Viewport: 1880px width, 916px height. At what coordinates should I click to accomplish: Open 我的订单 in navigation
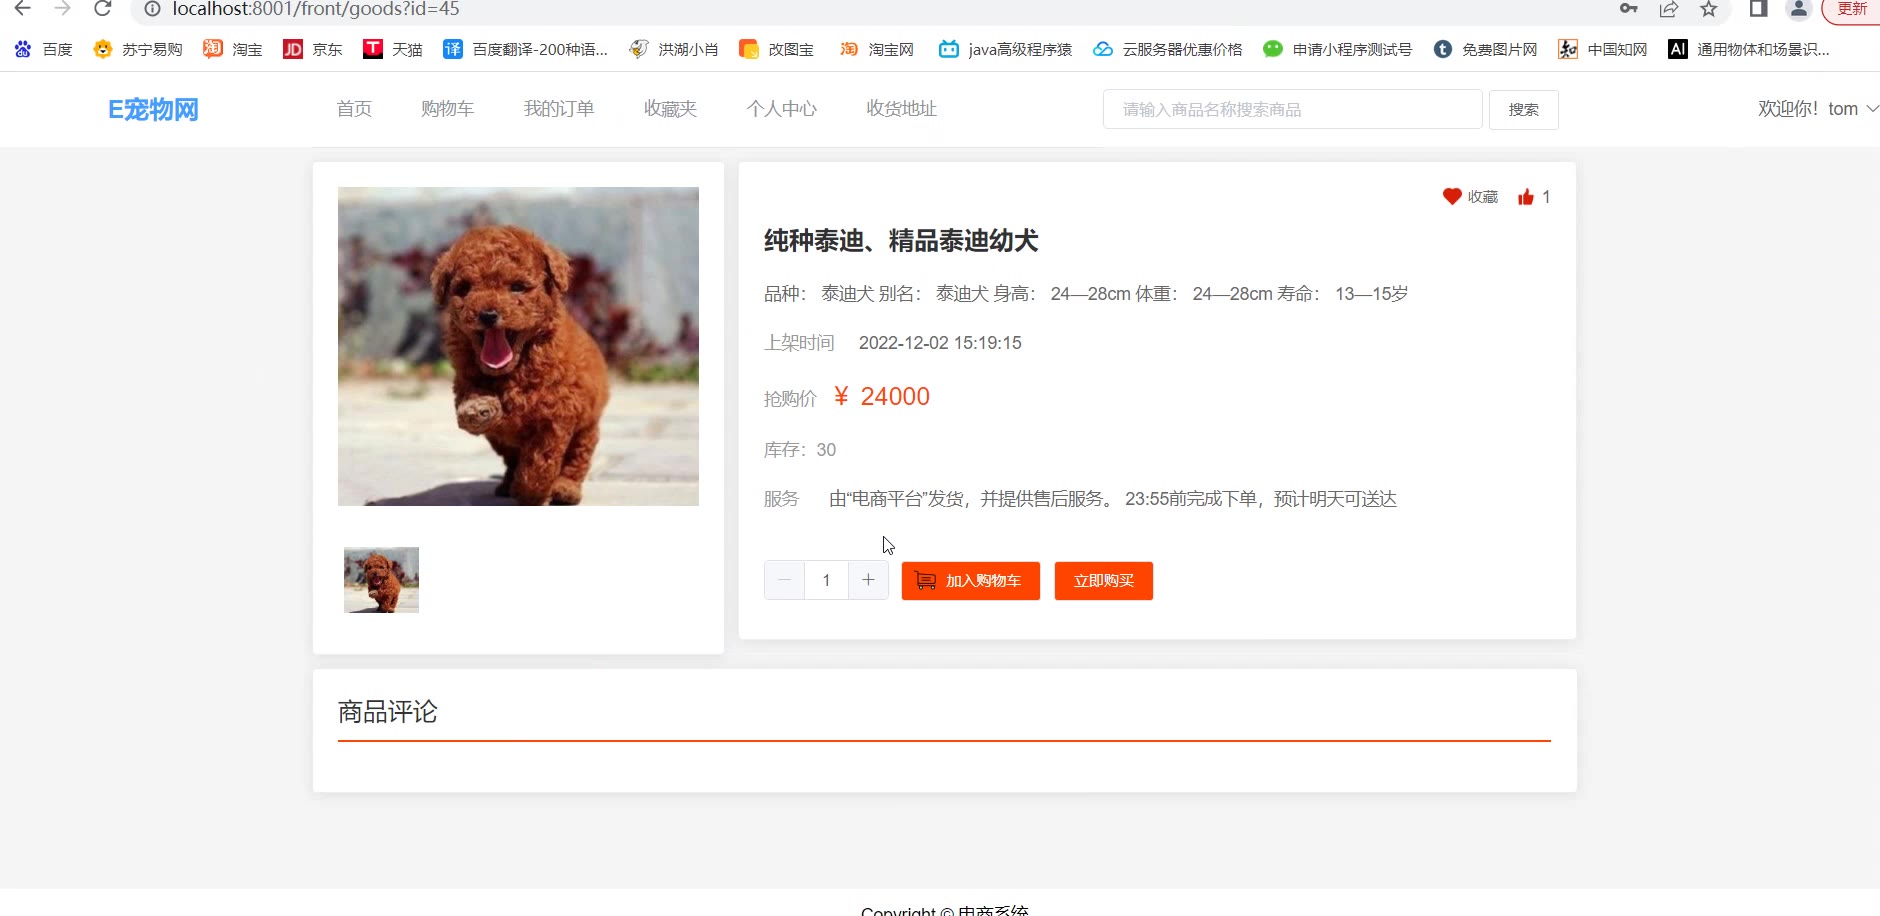pyautogui.click(x=559, y=109)
